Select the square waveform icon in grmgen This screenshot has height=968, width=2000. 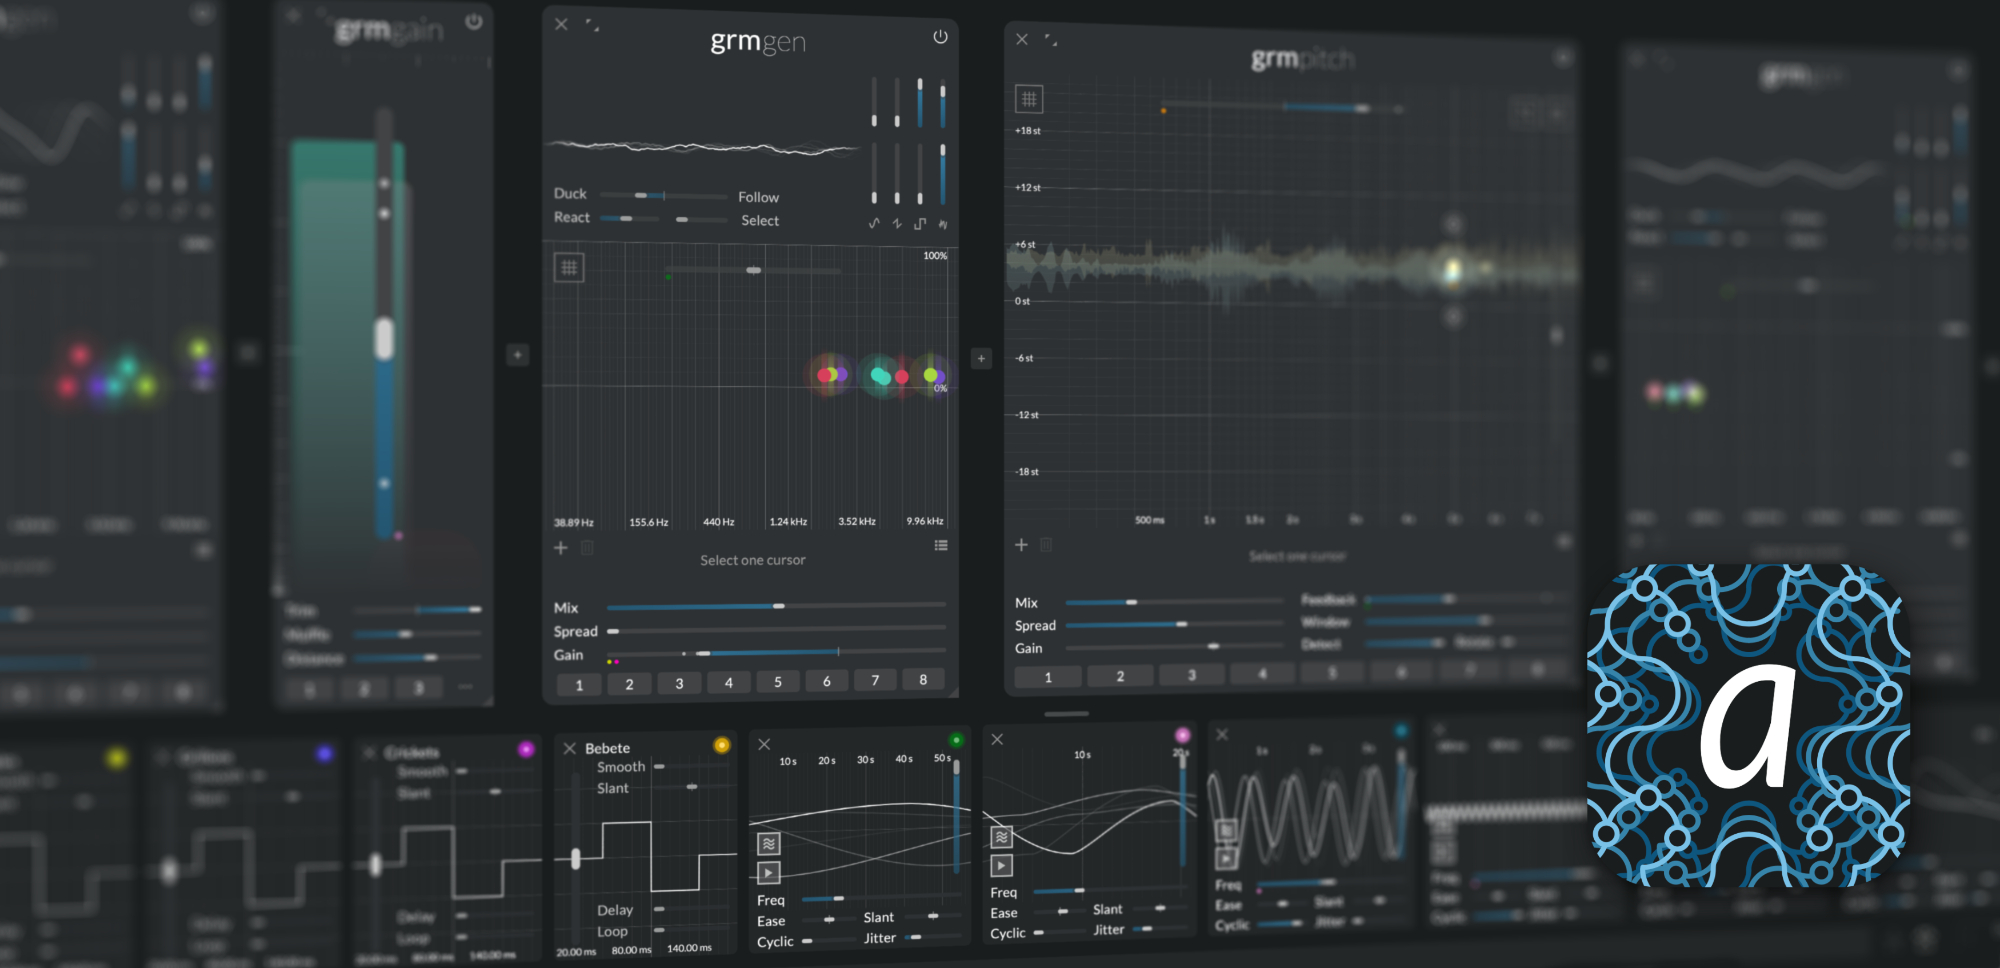click(920, 223)
